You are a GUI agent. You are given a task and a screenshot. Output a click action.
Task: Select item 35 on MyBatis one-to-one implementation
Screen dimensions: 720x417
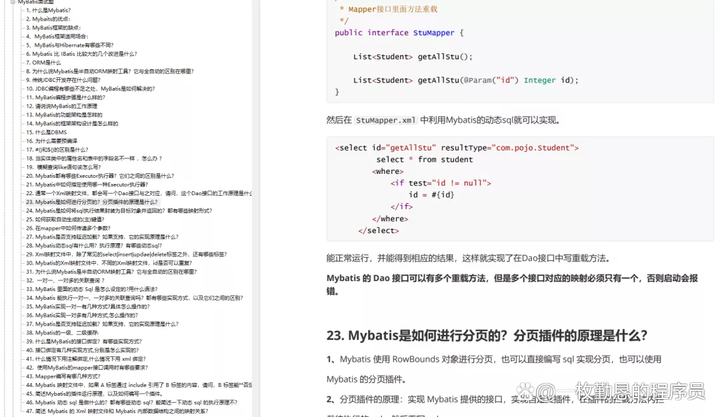(88, 307)
